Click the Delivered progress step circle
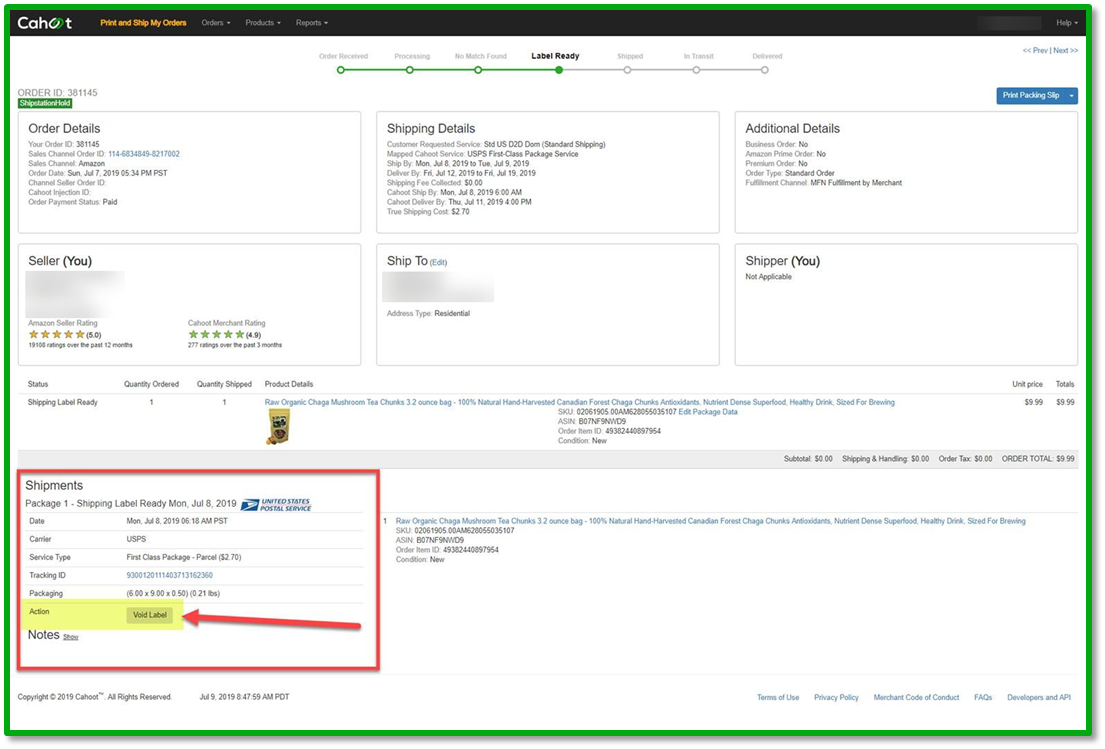 pyautogui.click(x=765, y=70)
